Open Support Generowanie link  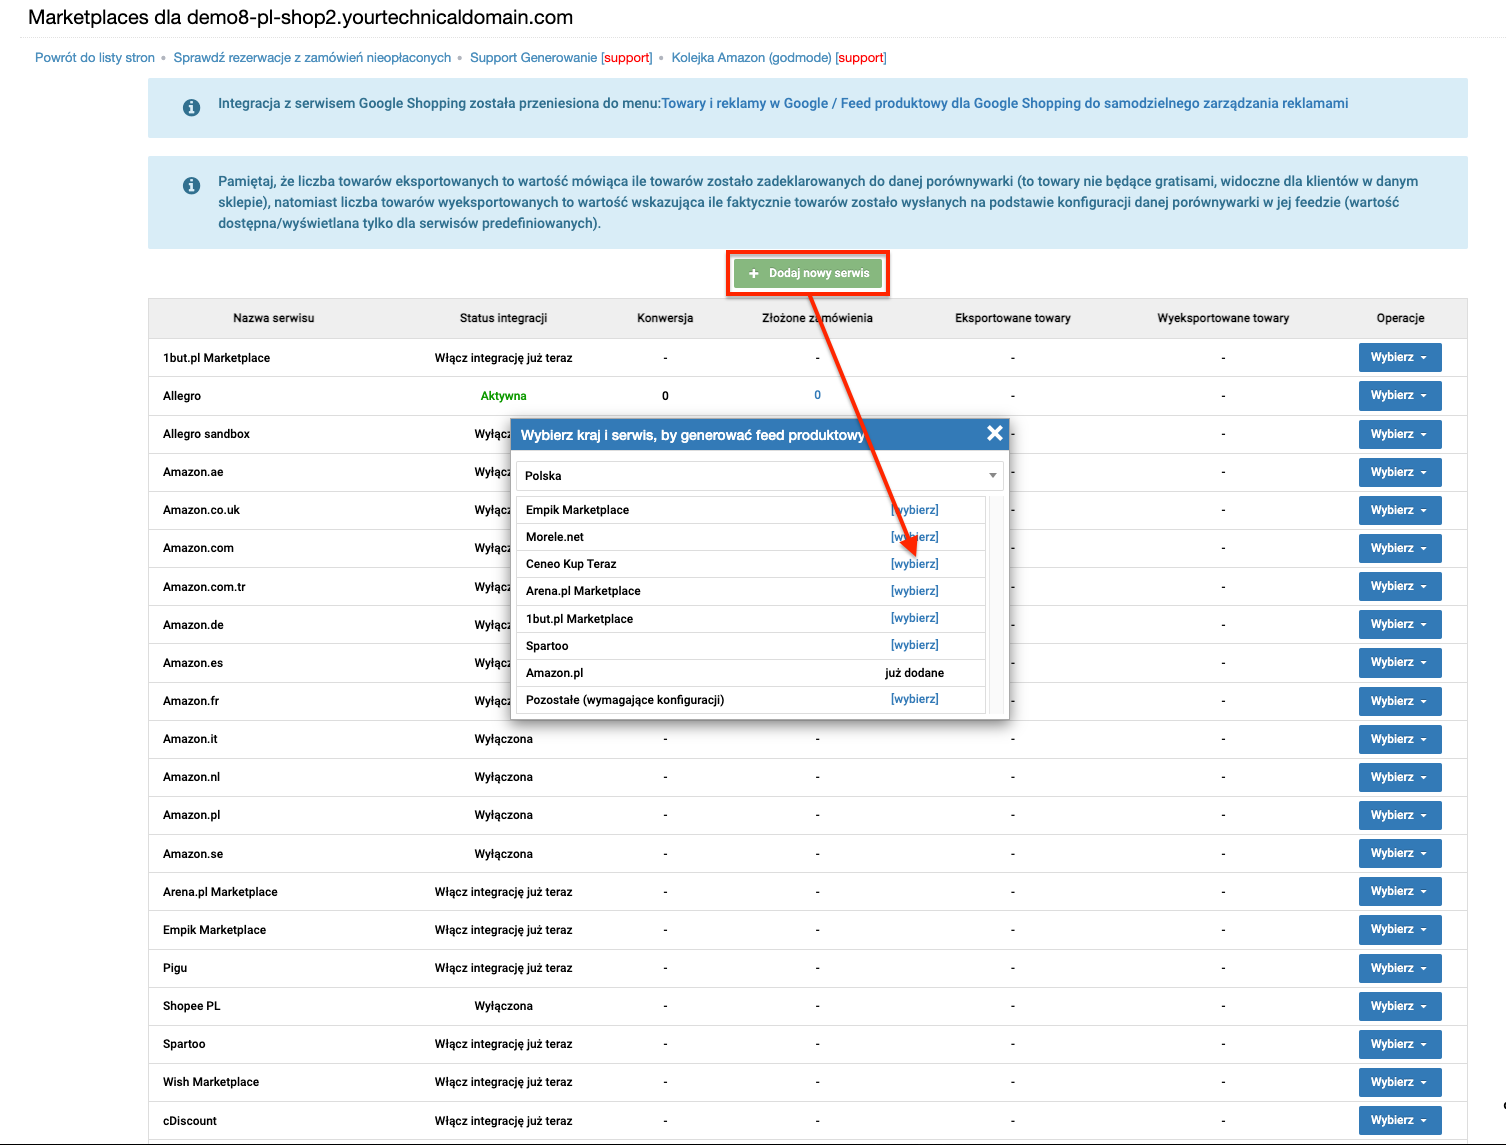coord(533,57)
